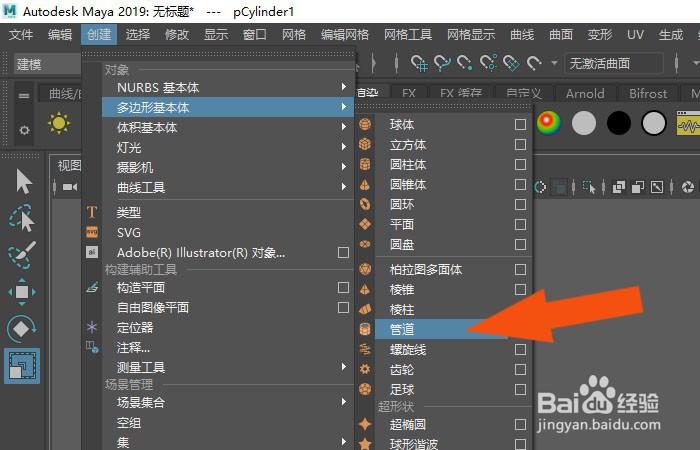This screenshot has height=450, width=700.
Task: Open the Cube (立方体) options box
Action: pos(520,144)
